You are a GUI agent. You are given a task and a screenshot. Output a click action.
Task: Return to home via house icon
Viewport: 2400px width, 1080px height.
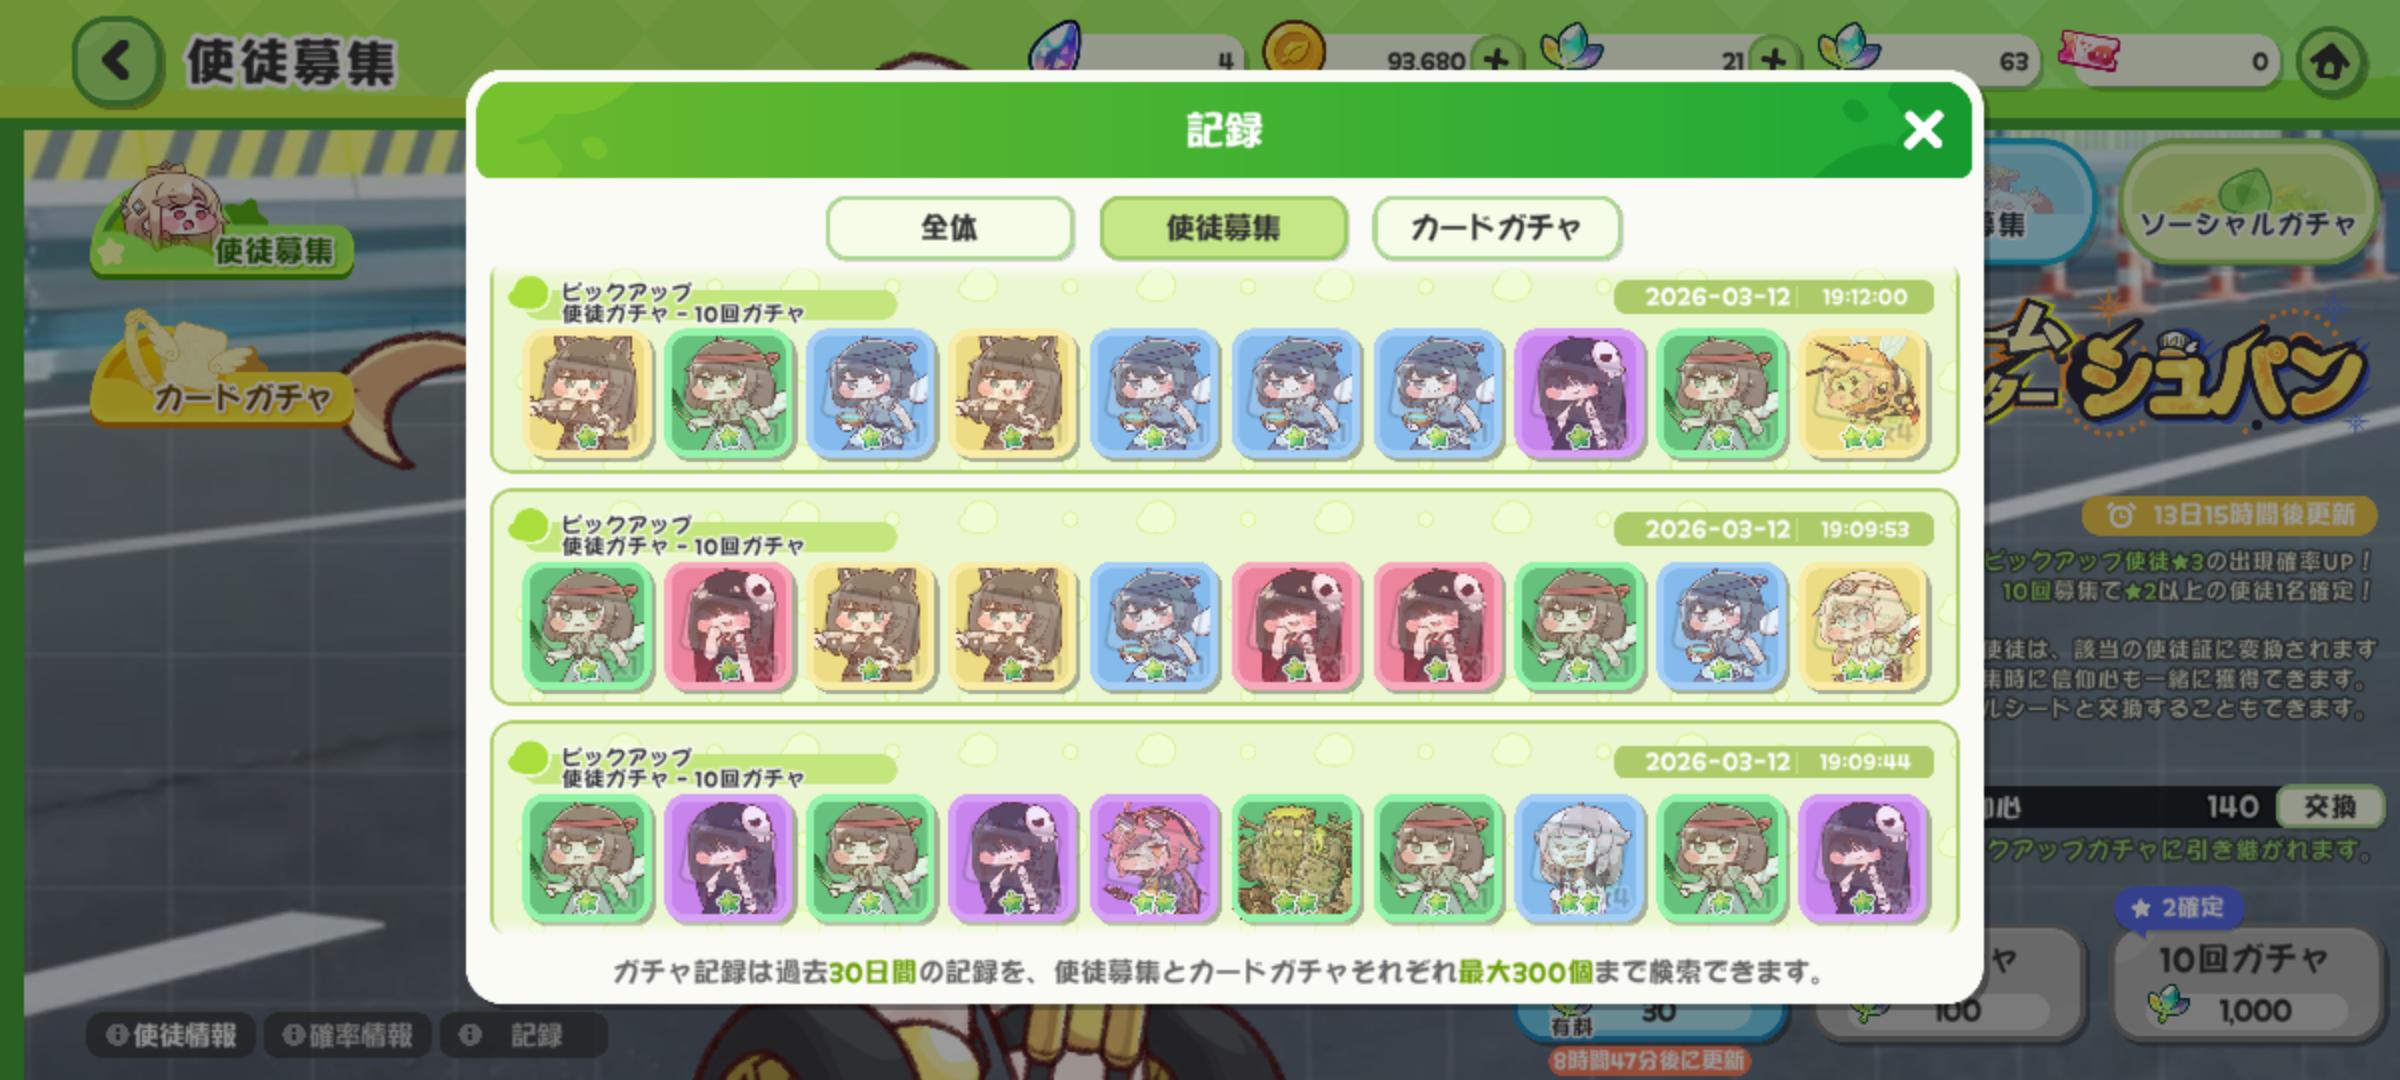(x=2331, y=62)
